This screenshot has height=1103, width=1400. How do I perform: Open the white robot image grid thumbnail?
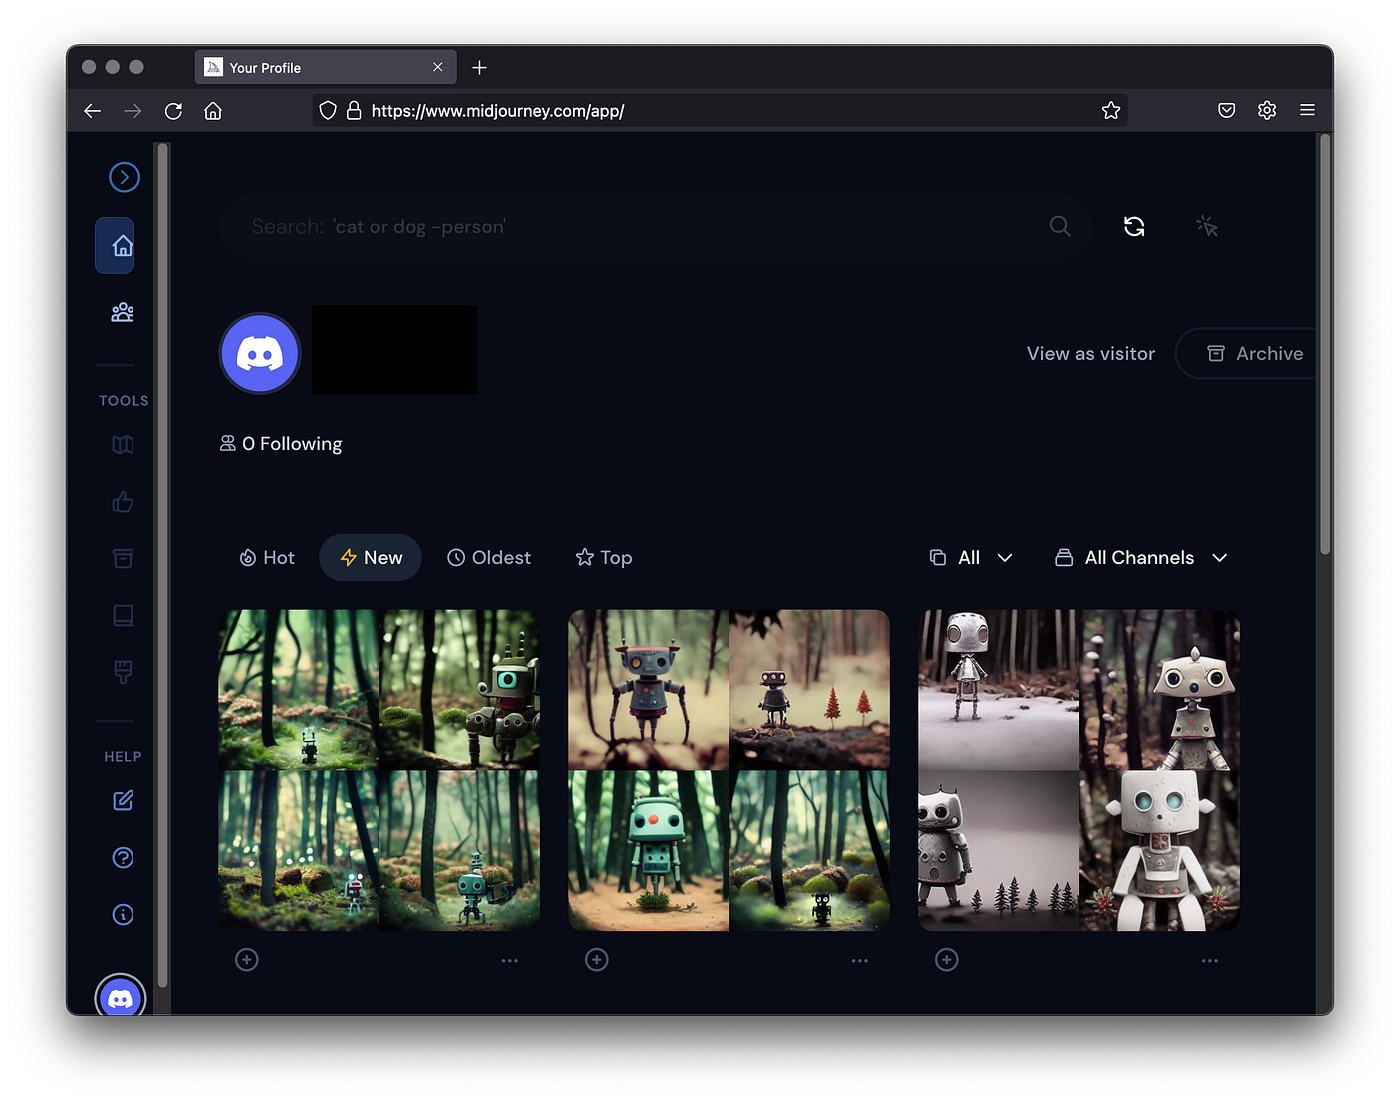pyautogui.click(x=1078, y=770)
